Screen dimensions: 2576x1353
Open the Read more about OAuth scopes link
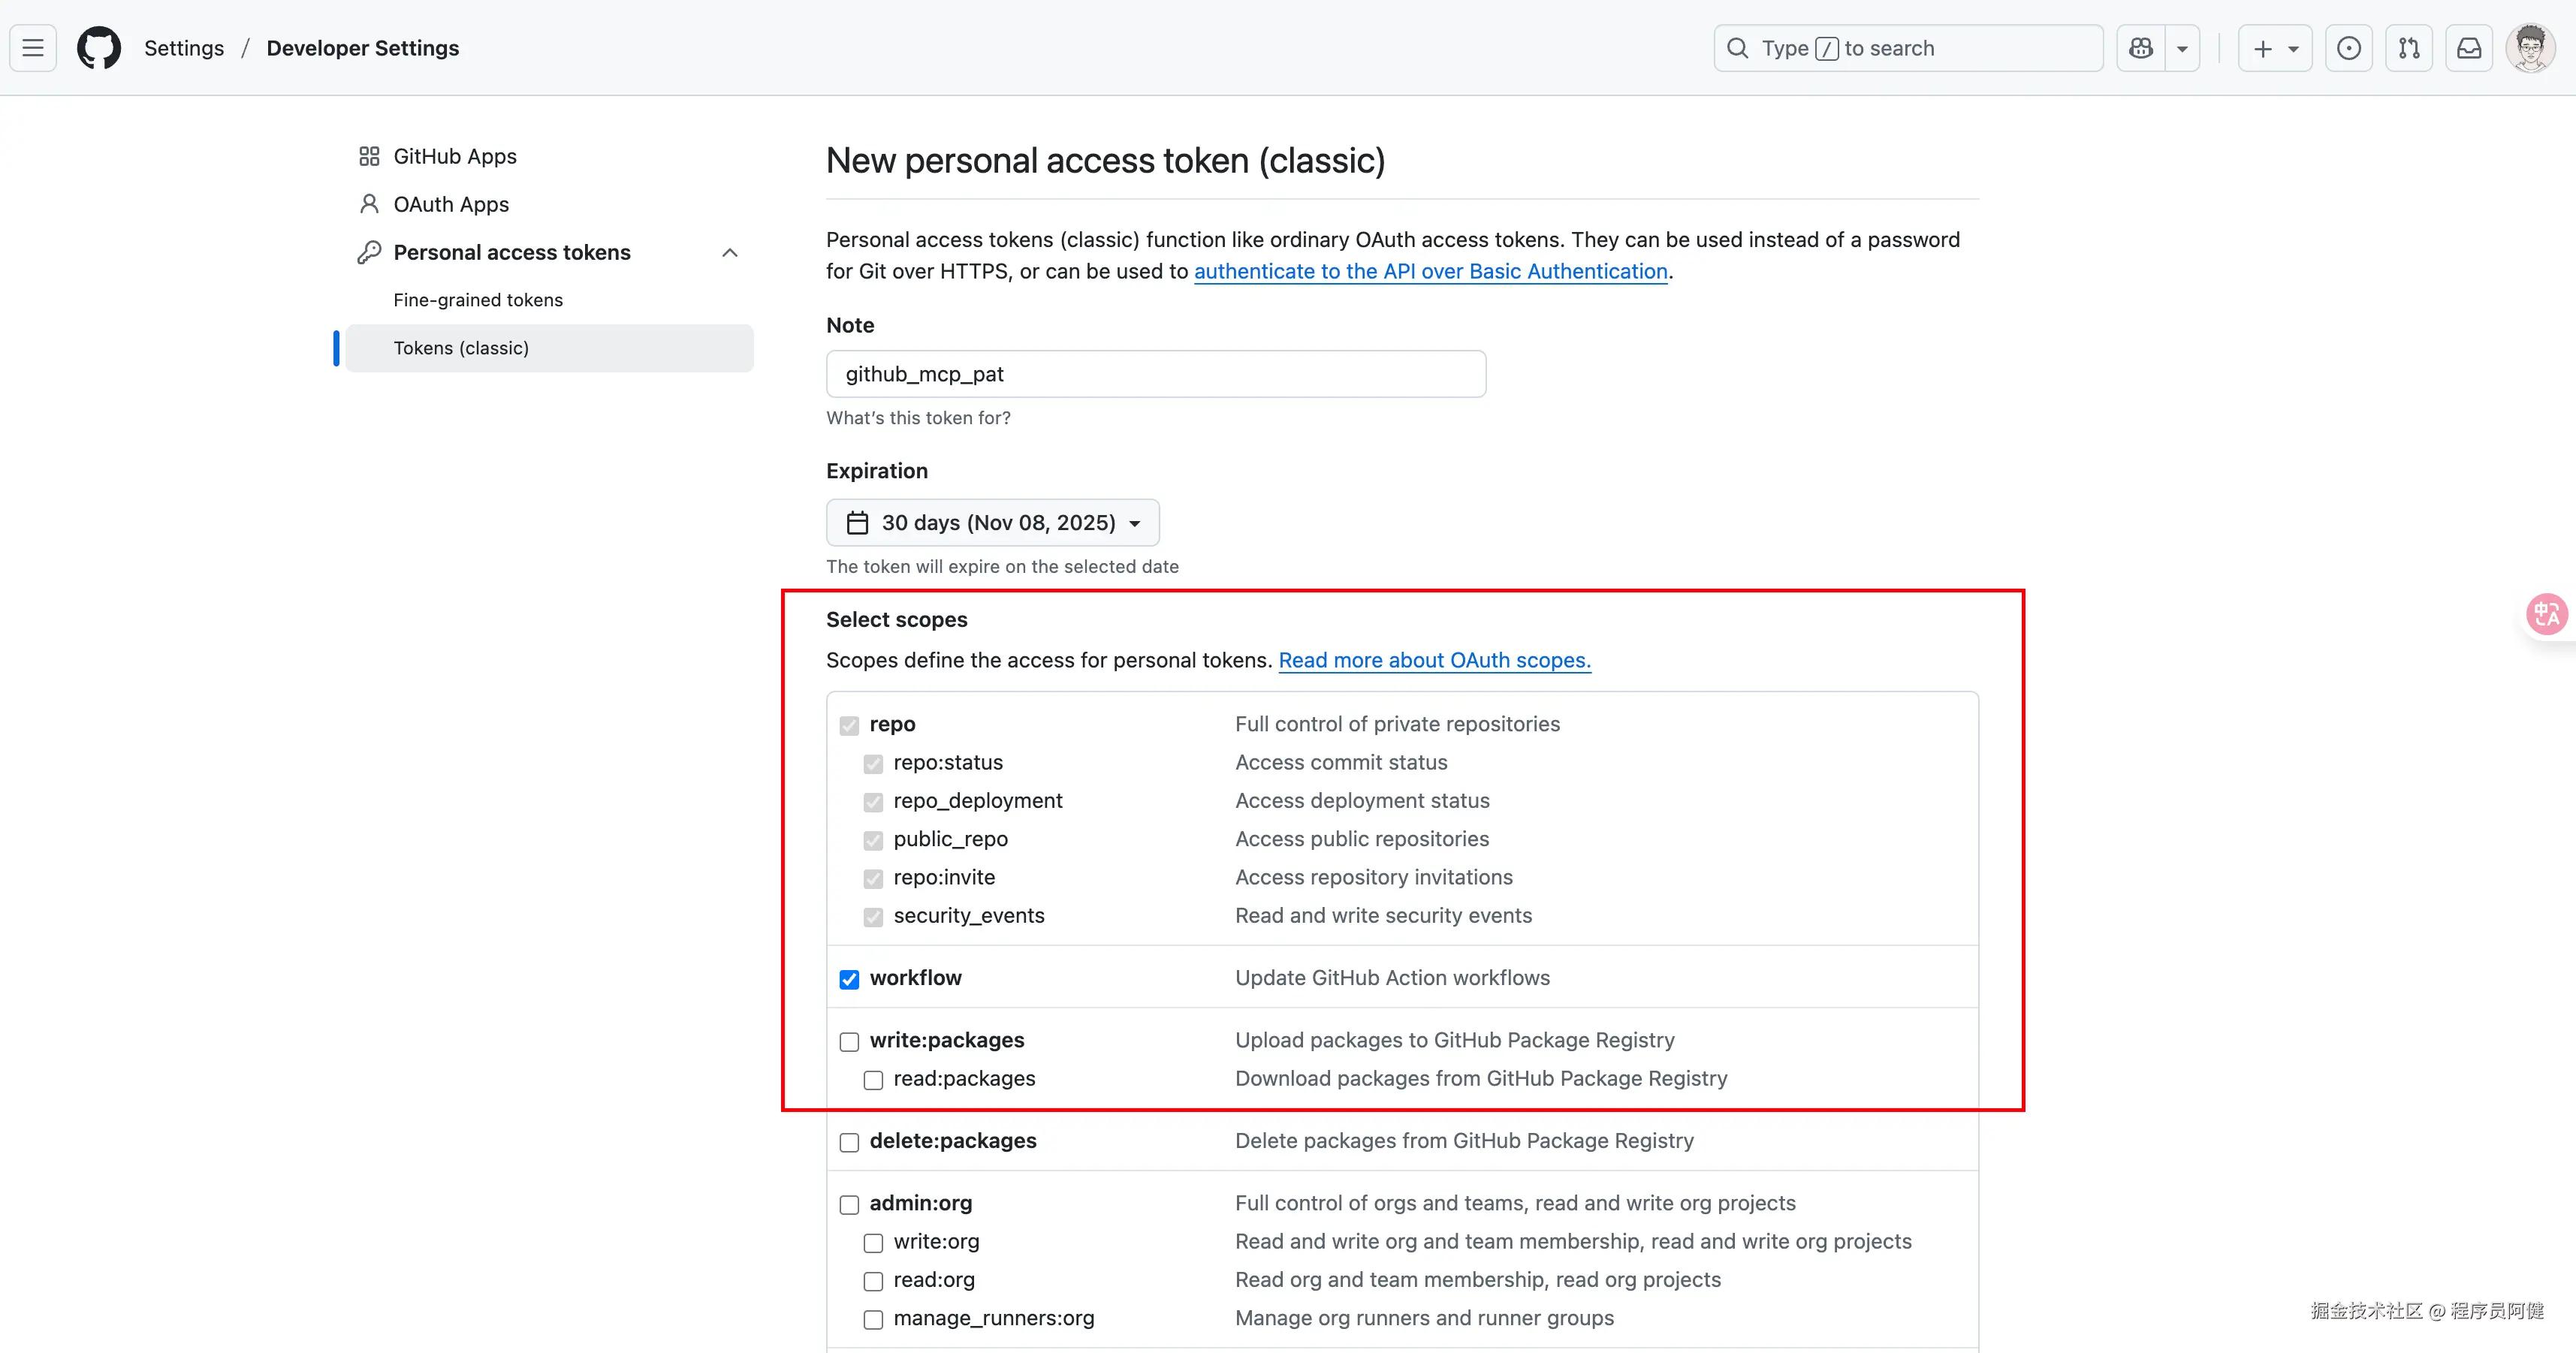(1434, 660)
